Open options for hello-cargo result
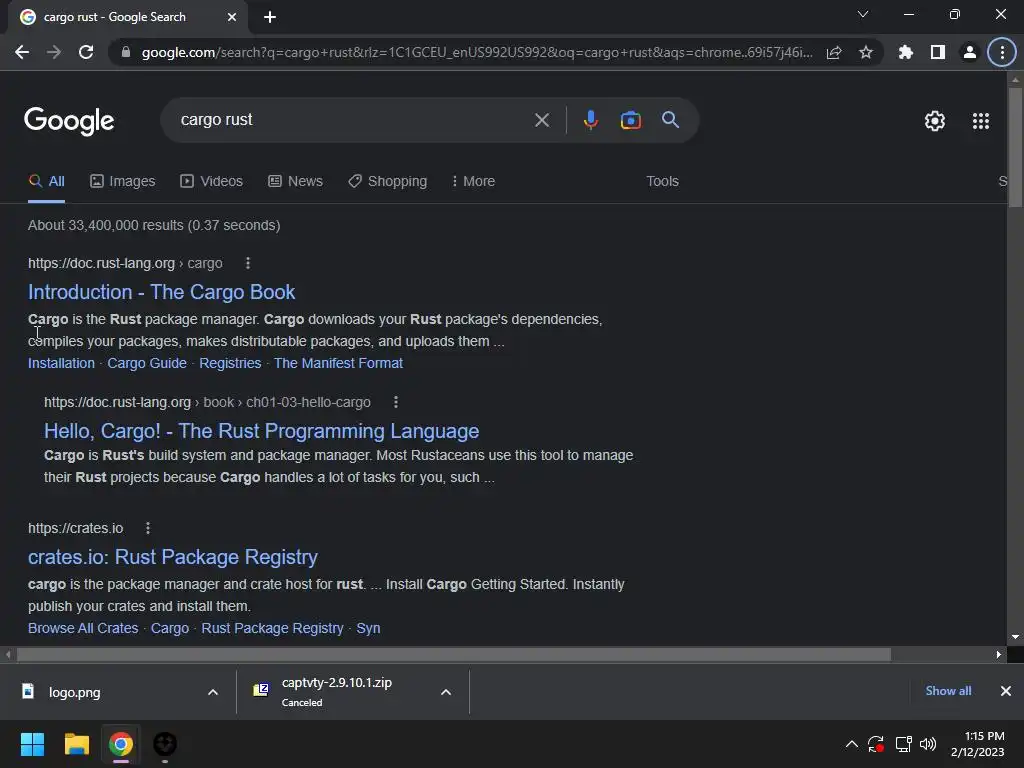Image resolution: width=1024 pixels, height=768 pixels. tap(396, 402)
